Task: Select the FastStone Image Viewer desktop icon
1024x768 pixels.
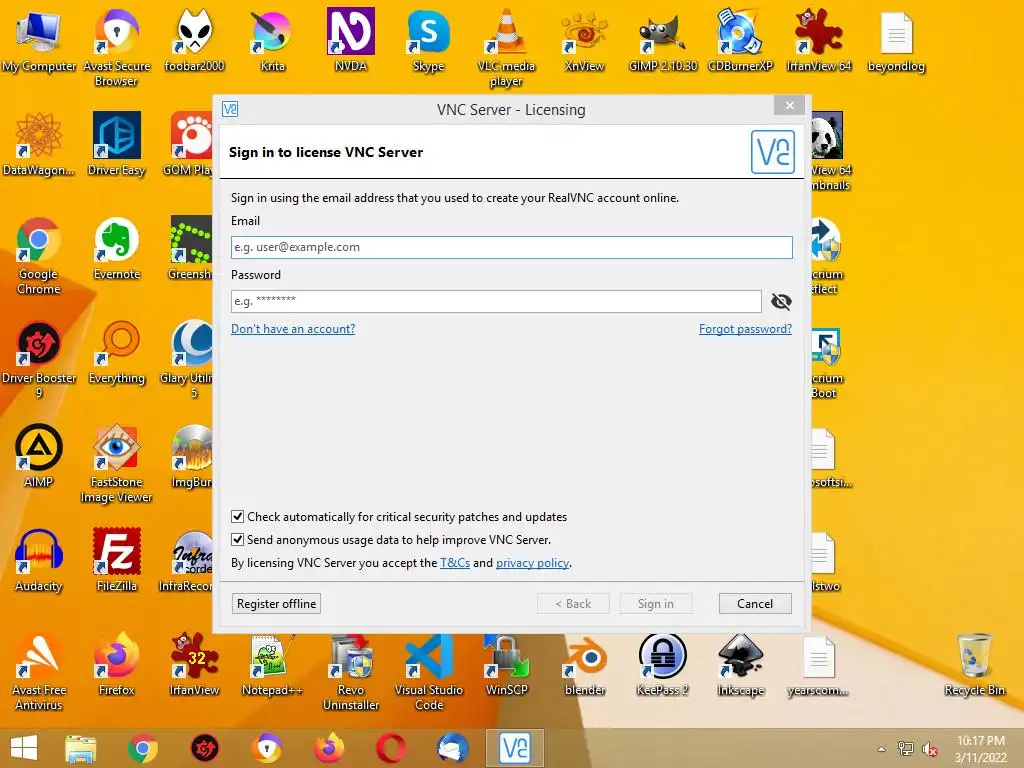Action: [116, 464]
